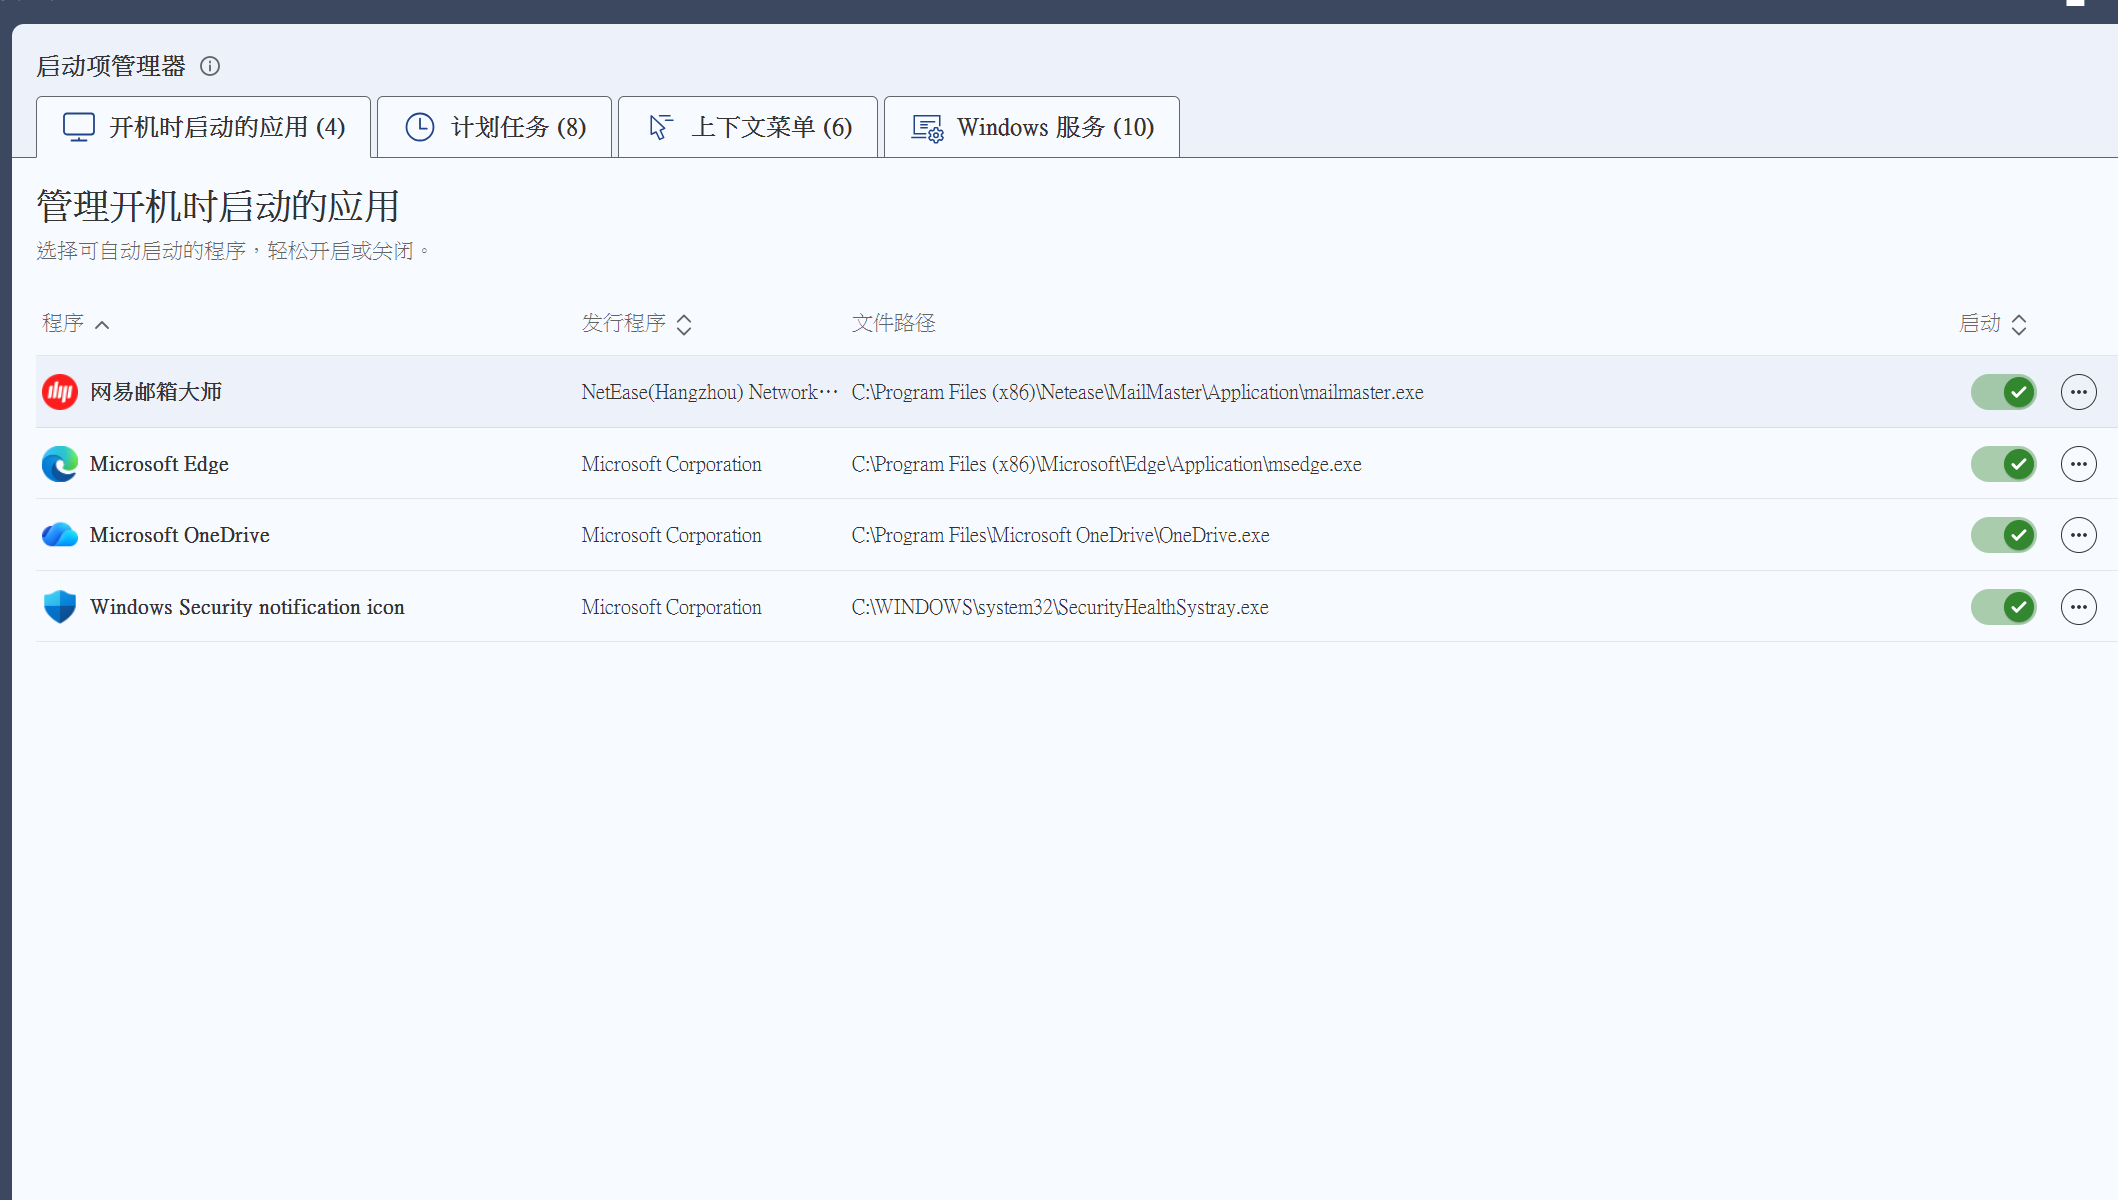2118x1200 pixels.
Task: Toggle Microsoft Edge startup switch
Action: click(x=2004, y=464)
